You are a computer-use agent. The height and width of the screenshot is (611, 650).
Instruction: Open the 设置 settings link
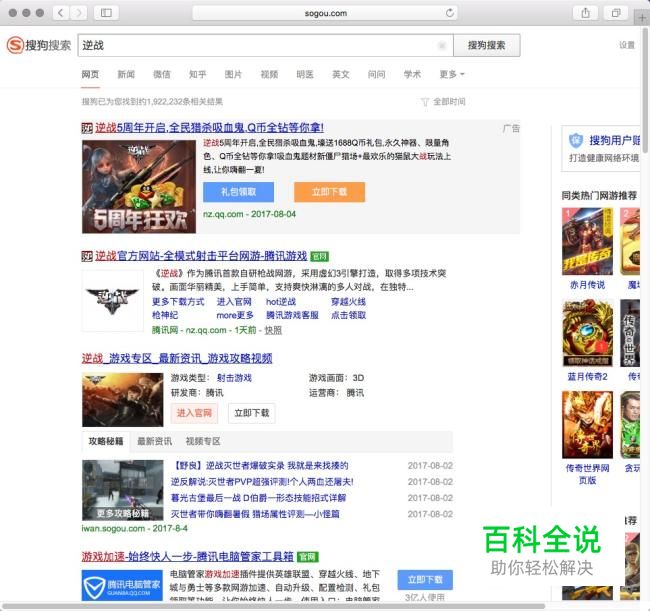coord(627,45)
